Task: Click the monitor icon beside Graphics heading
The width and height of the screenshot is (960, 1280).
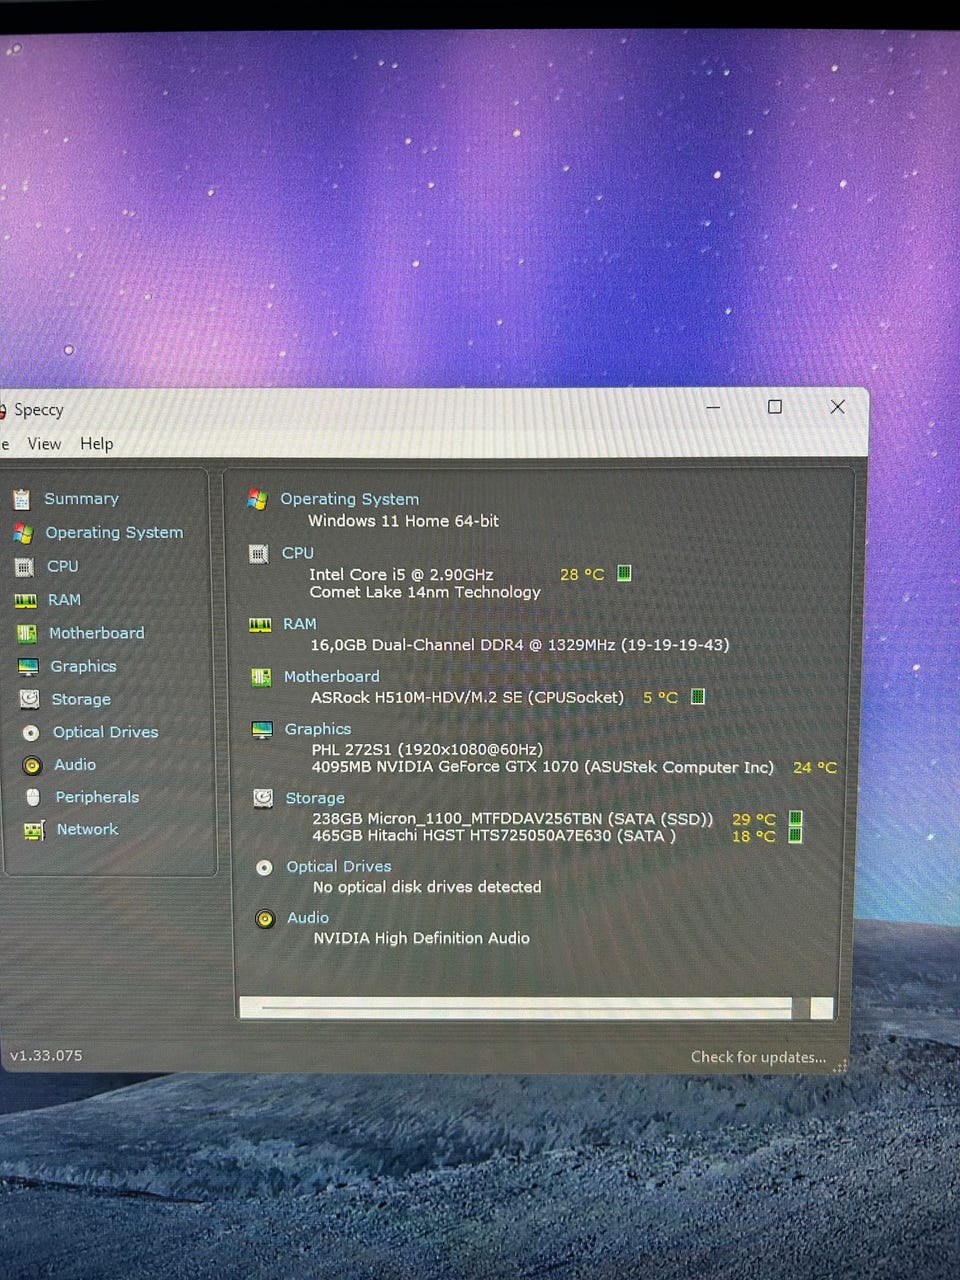Action: [x=262, y=730]
